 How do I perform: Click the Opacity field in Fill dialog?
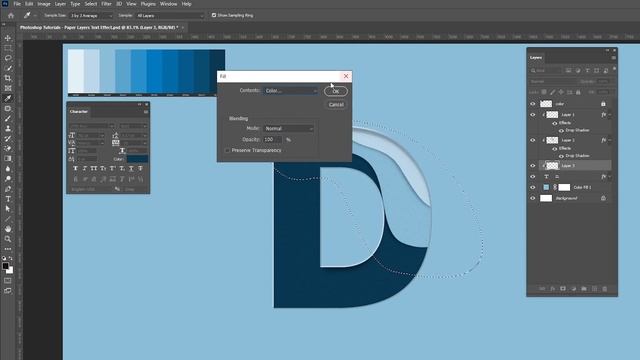coord(272,139)
